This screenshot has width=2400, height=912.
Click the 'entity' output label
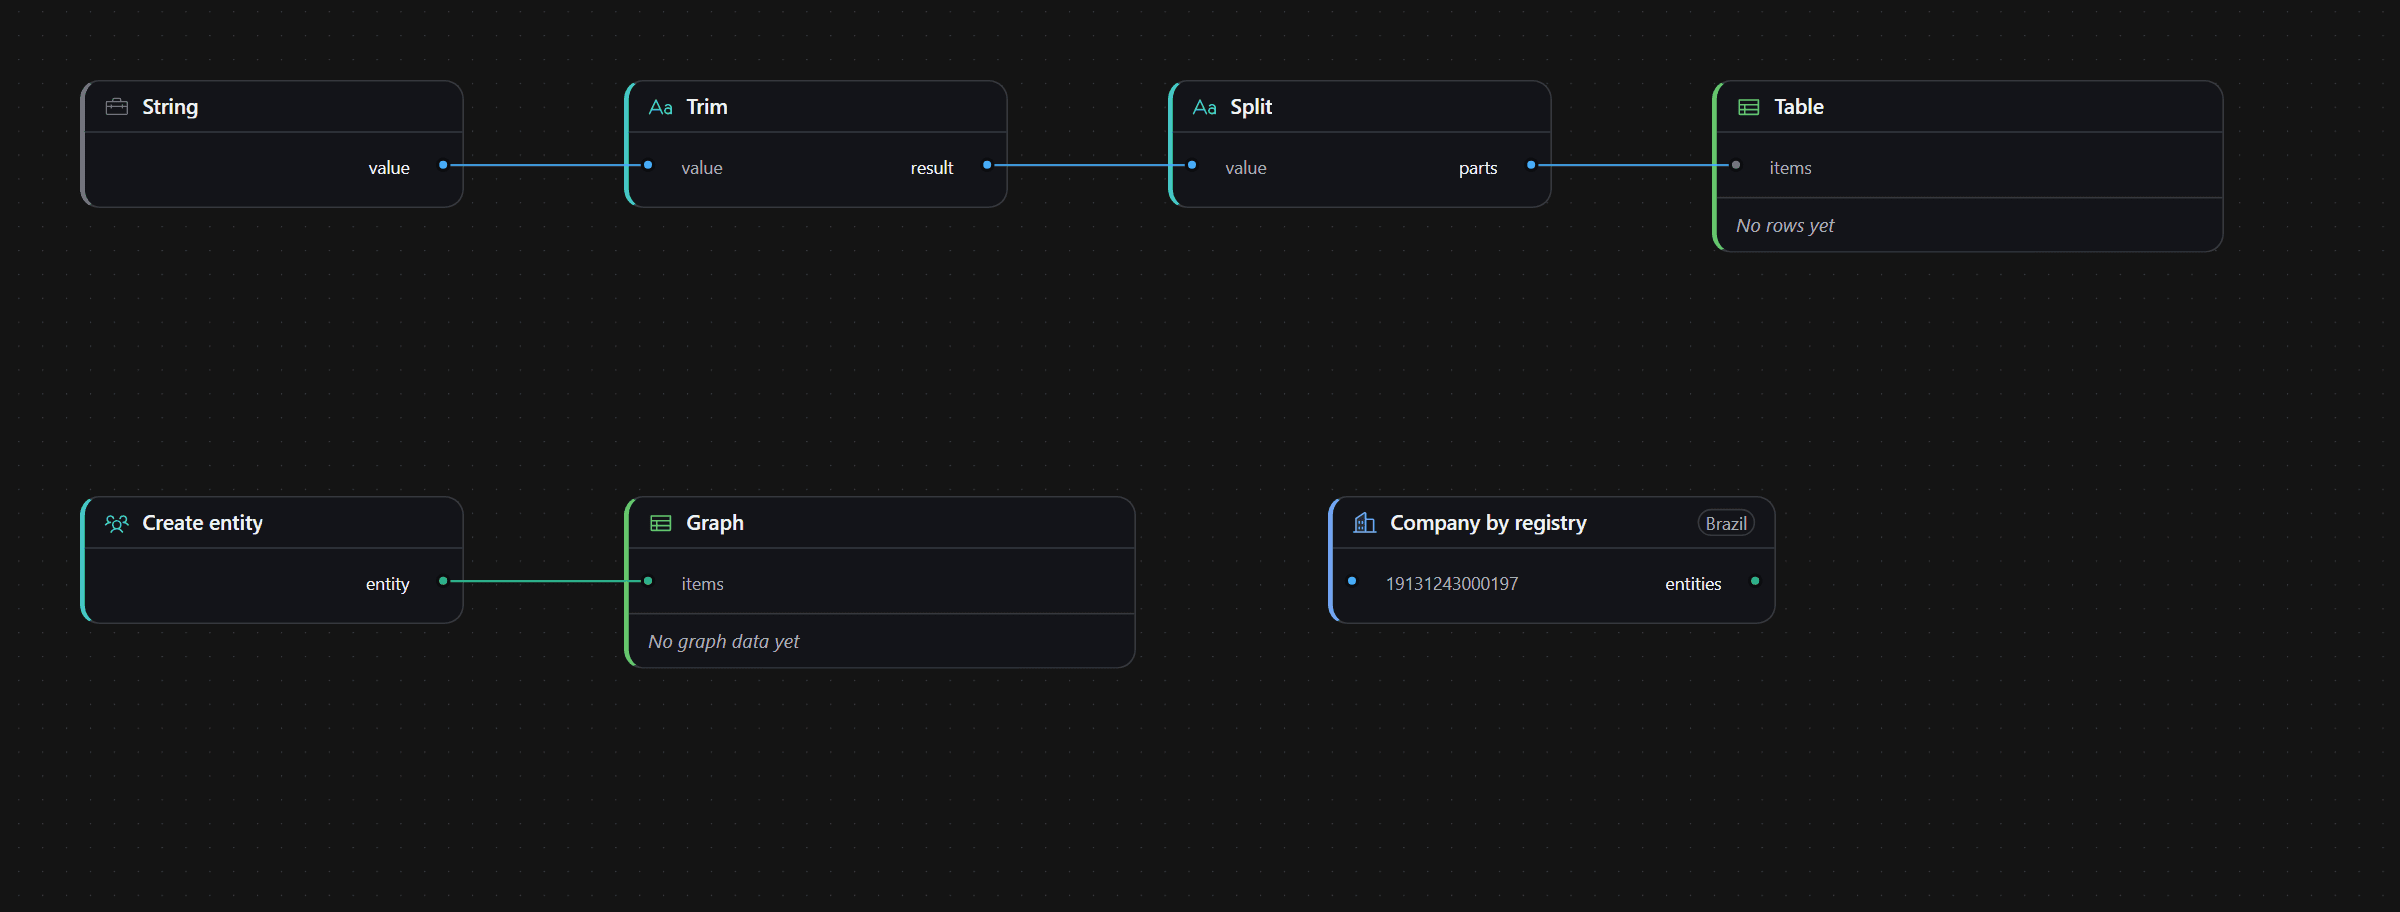pyautogui.click(x=388, y=584)
